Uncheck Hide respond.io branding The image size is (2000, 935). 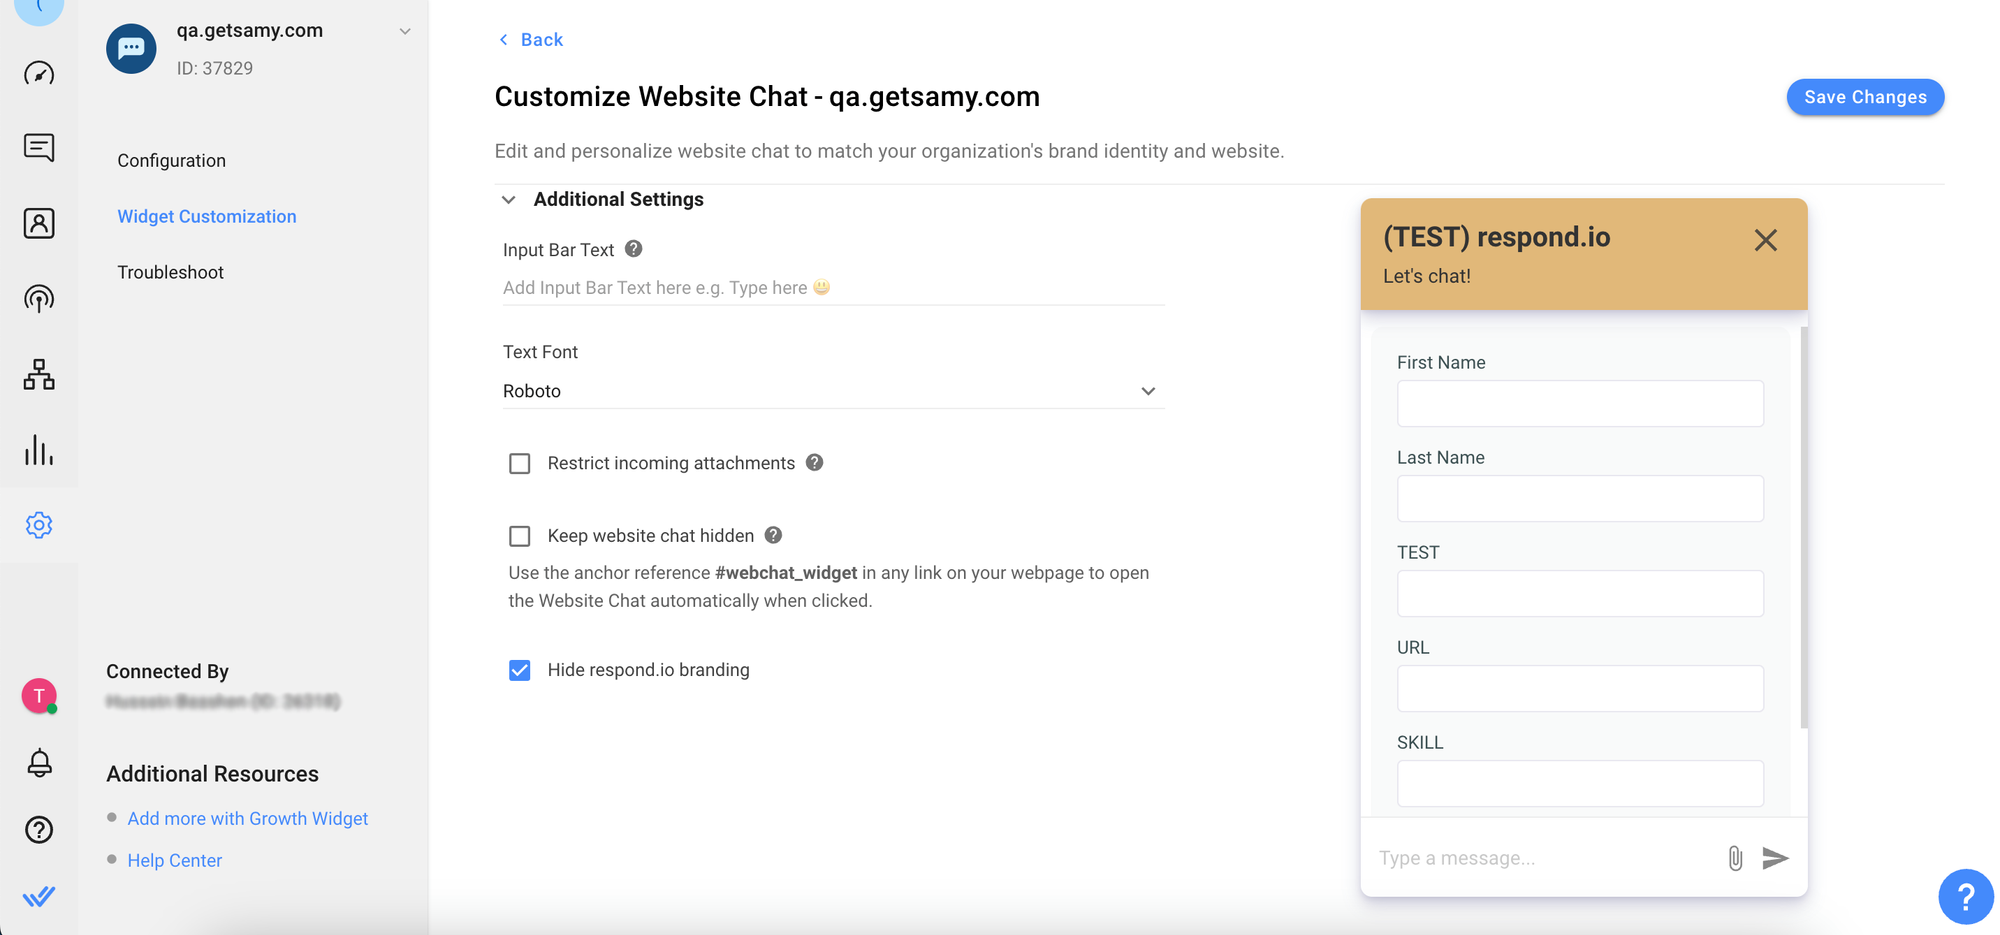point(520,670)
